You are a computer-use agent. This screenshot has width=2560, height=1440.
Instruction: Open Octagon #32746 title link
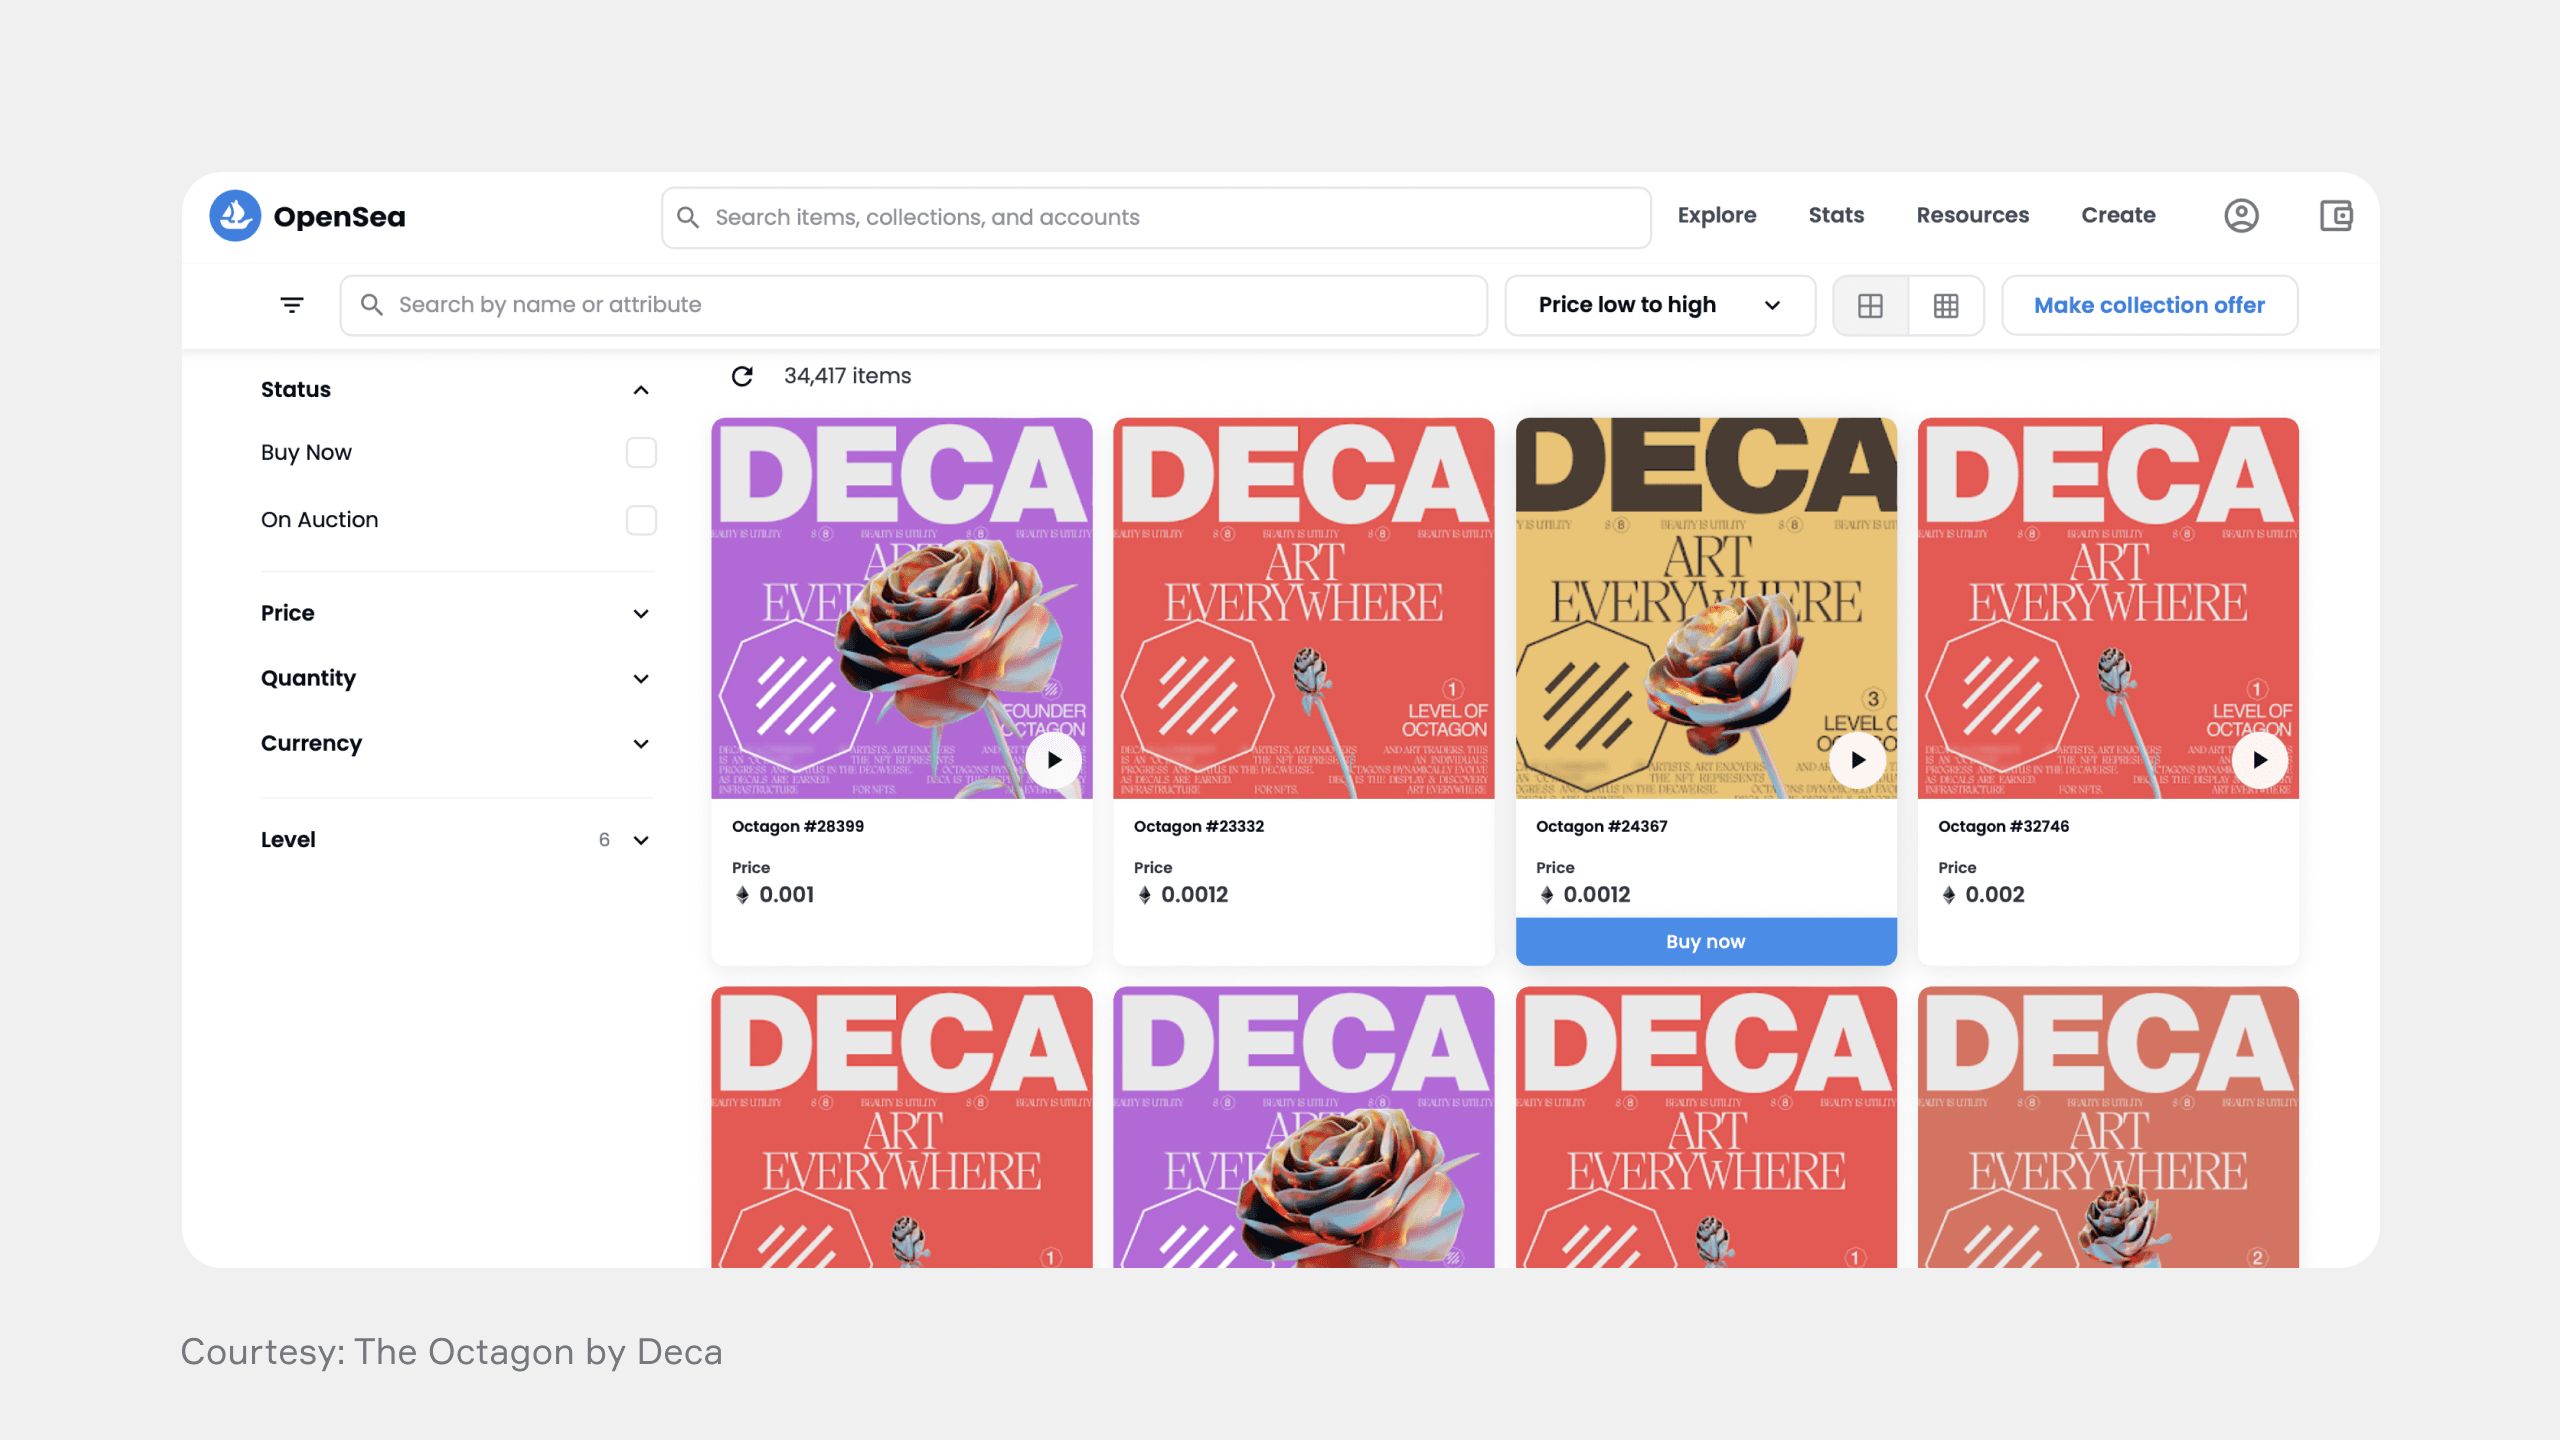click(x=2003, y=827)
